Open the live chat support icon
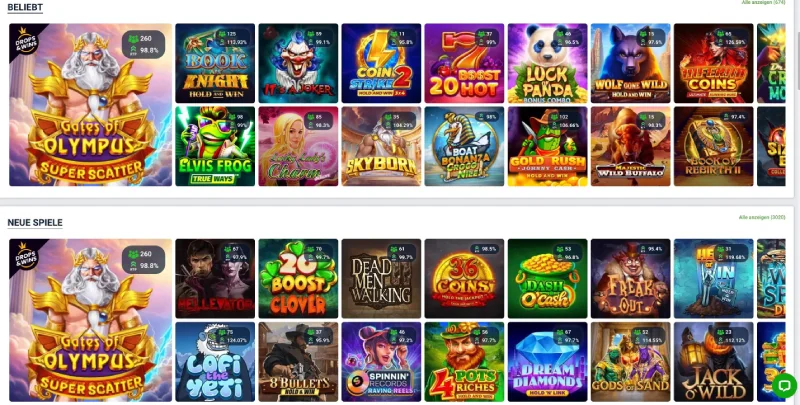 point(784,385)
